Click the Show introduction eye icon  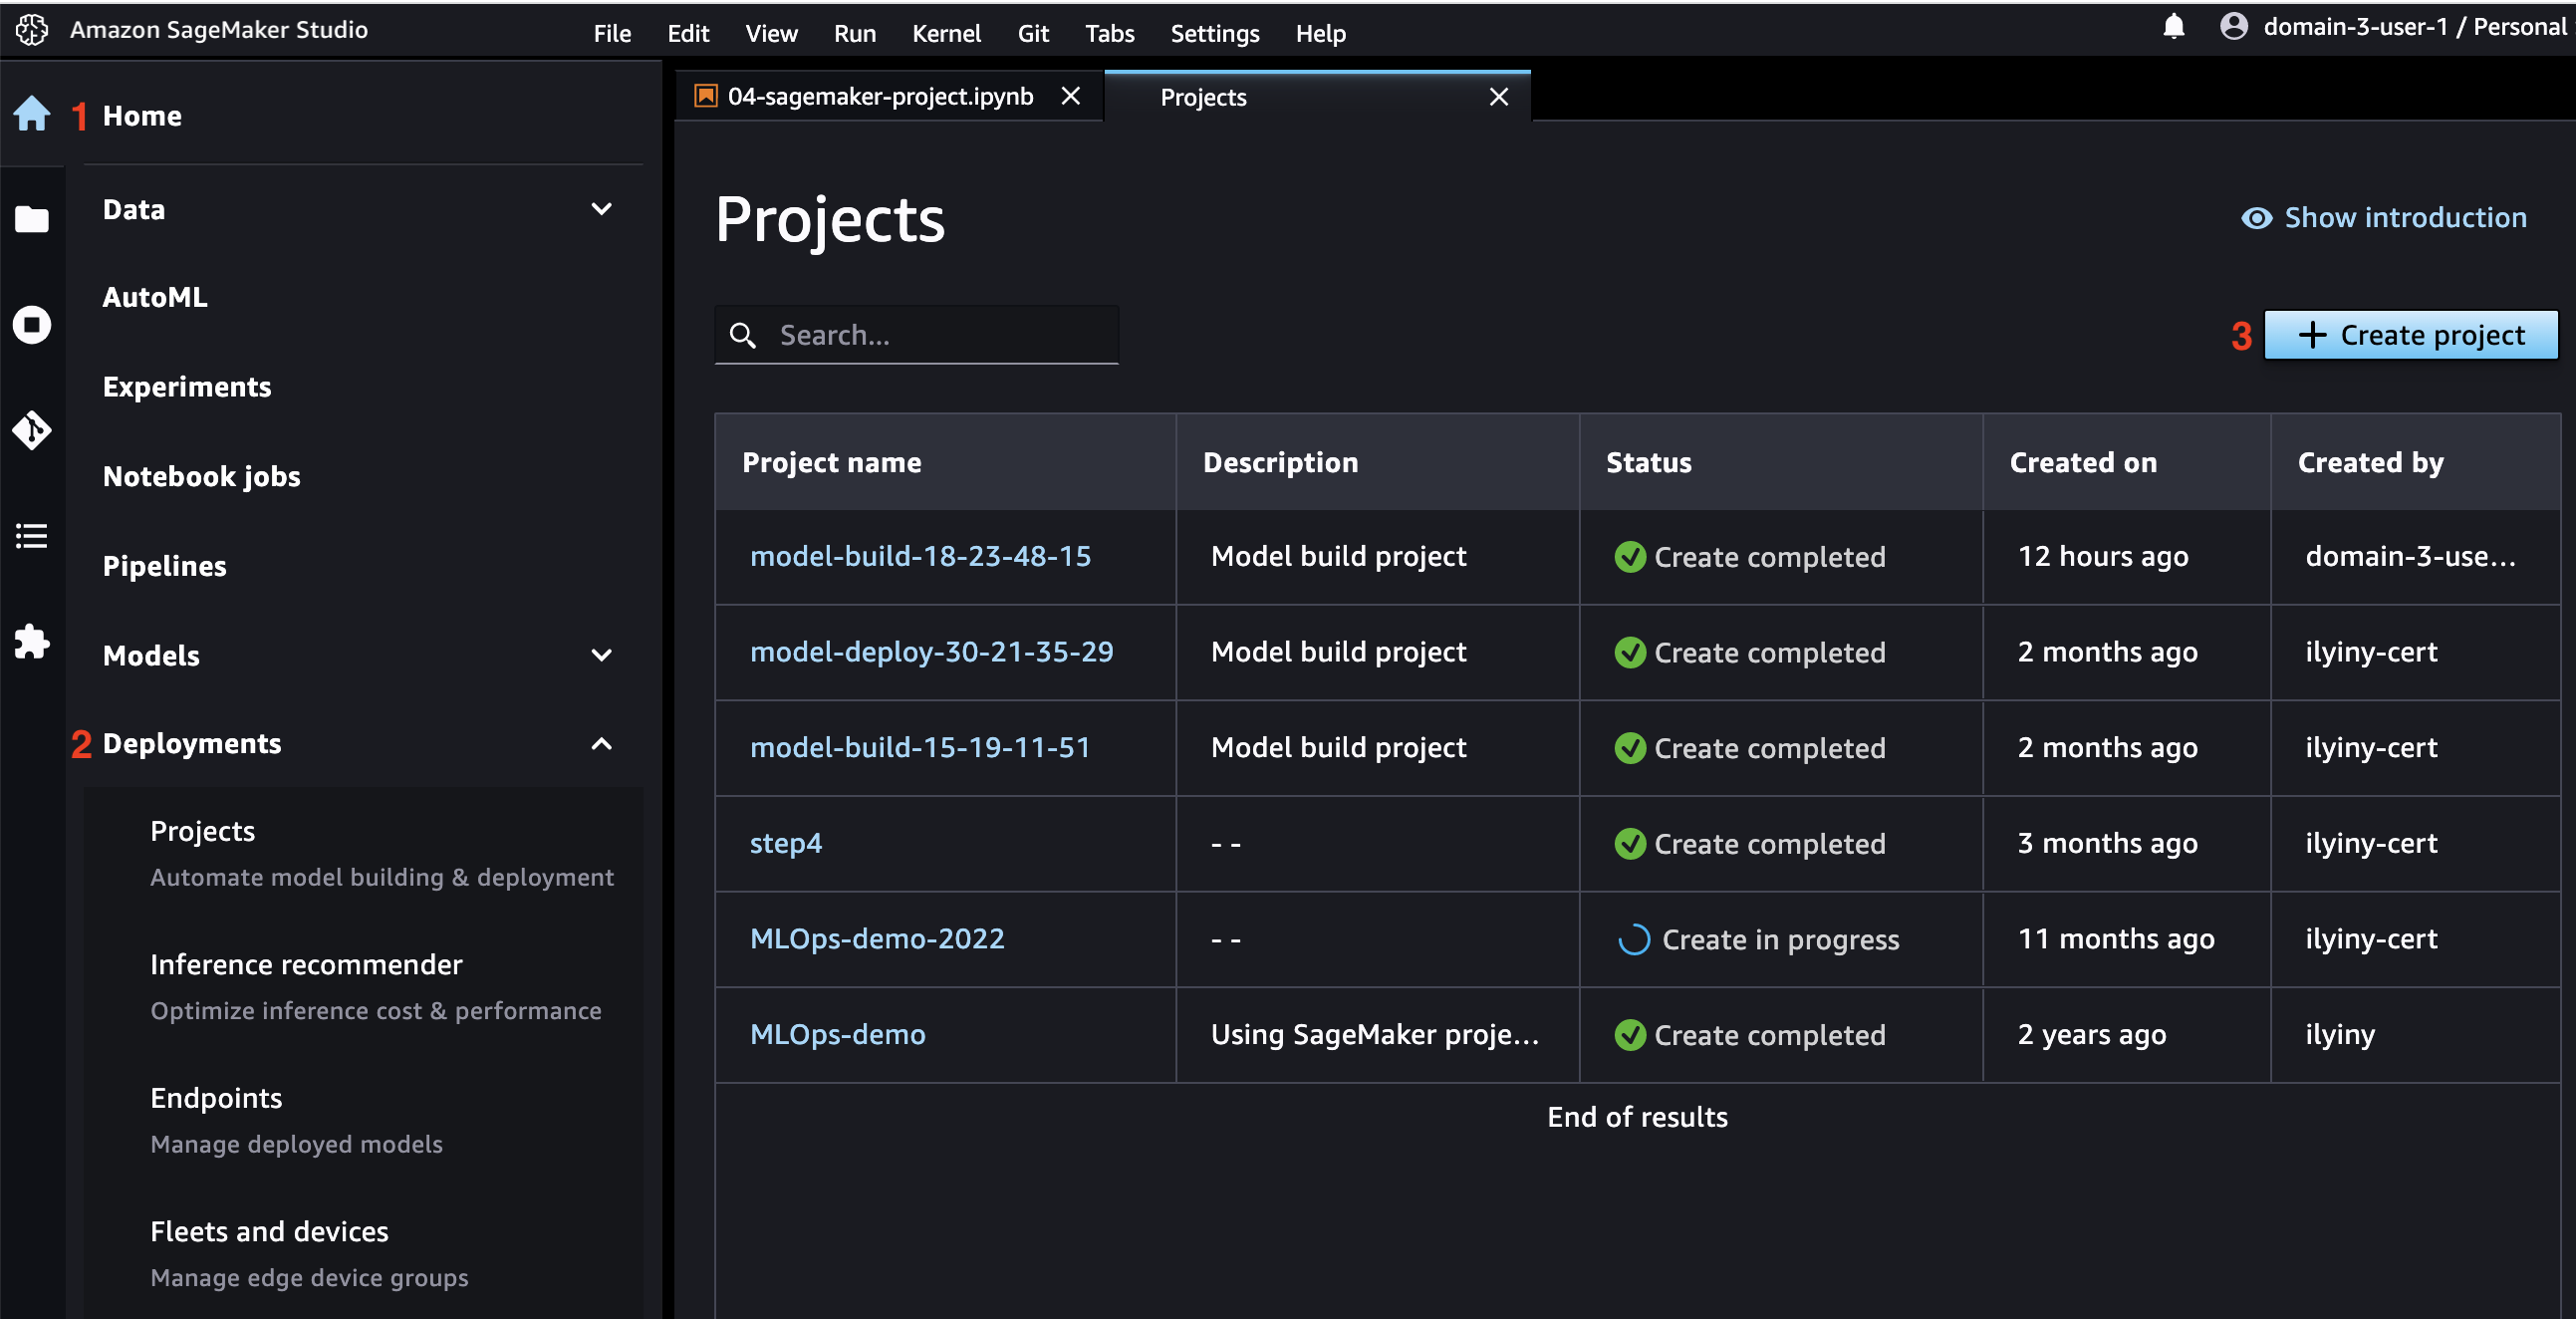pyautogui.click(x=2257, y=218)
